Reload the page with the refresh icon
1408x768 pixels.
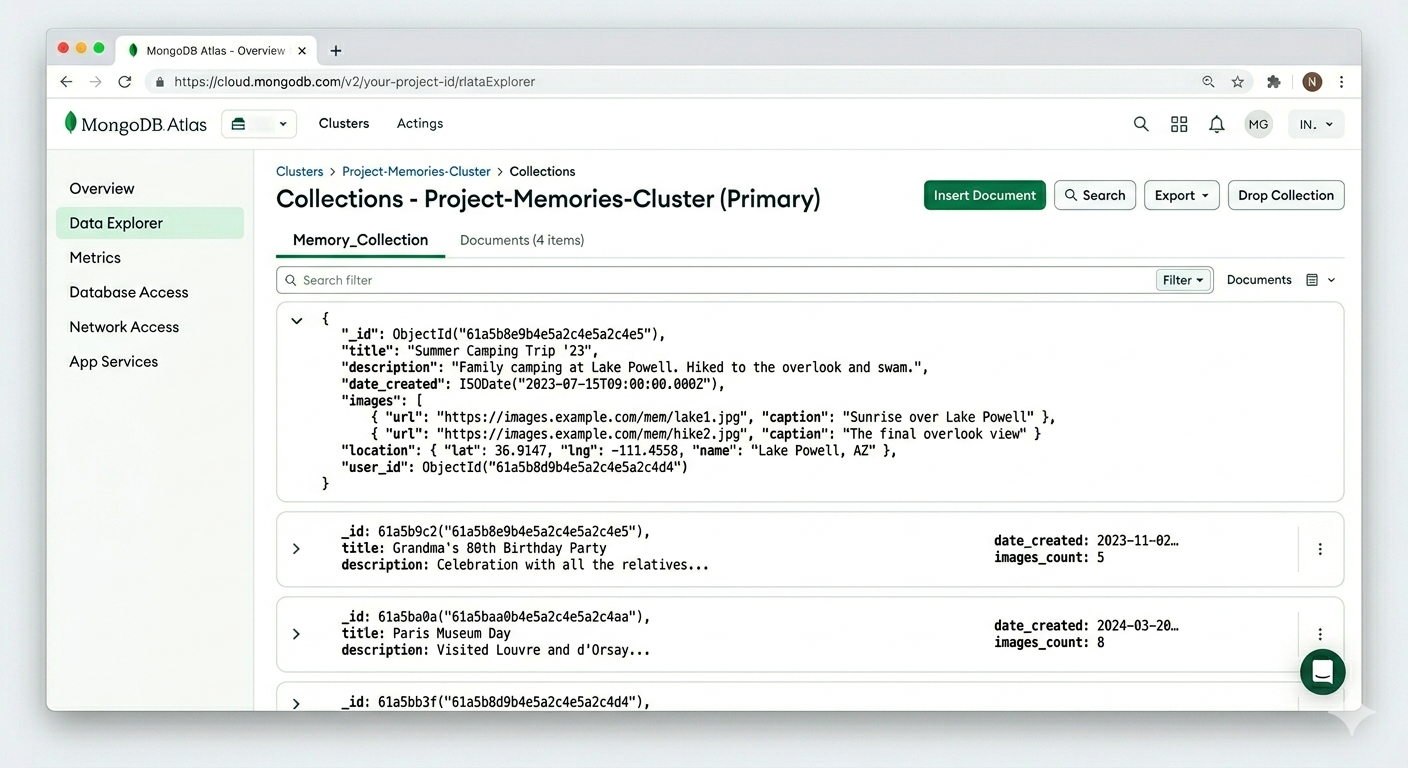tap(125, 82)
